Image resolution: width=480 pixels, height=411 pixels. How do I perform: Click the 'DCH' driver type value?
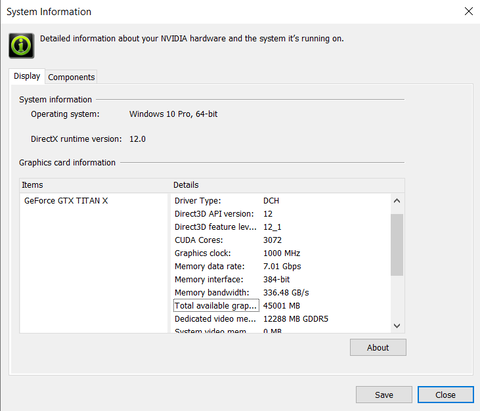coord(271,201)
